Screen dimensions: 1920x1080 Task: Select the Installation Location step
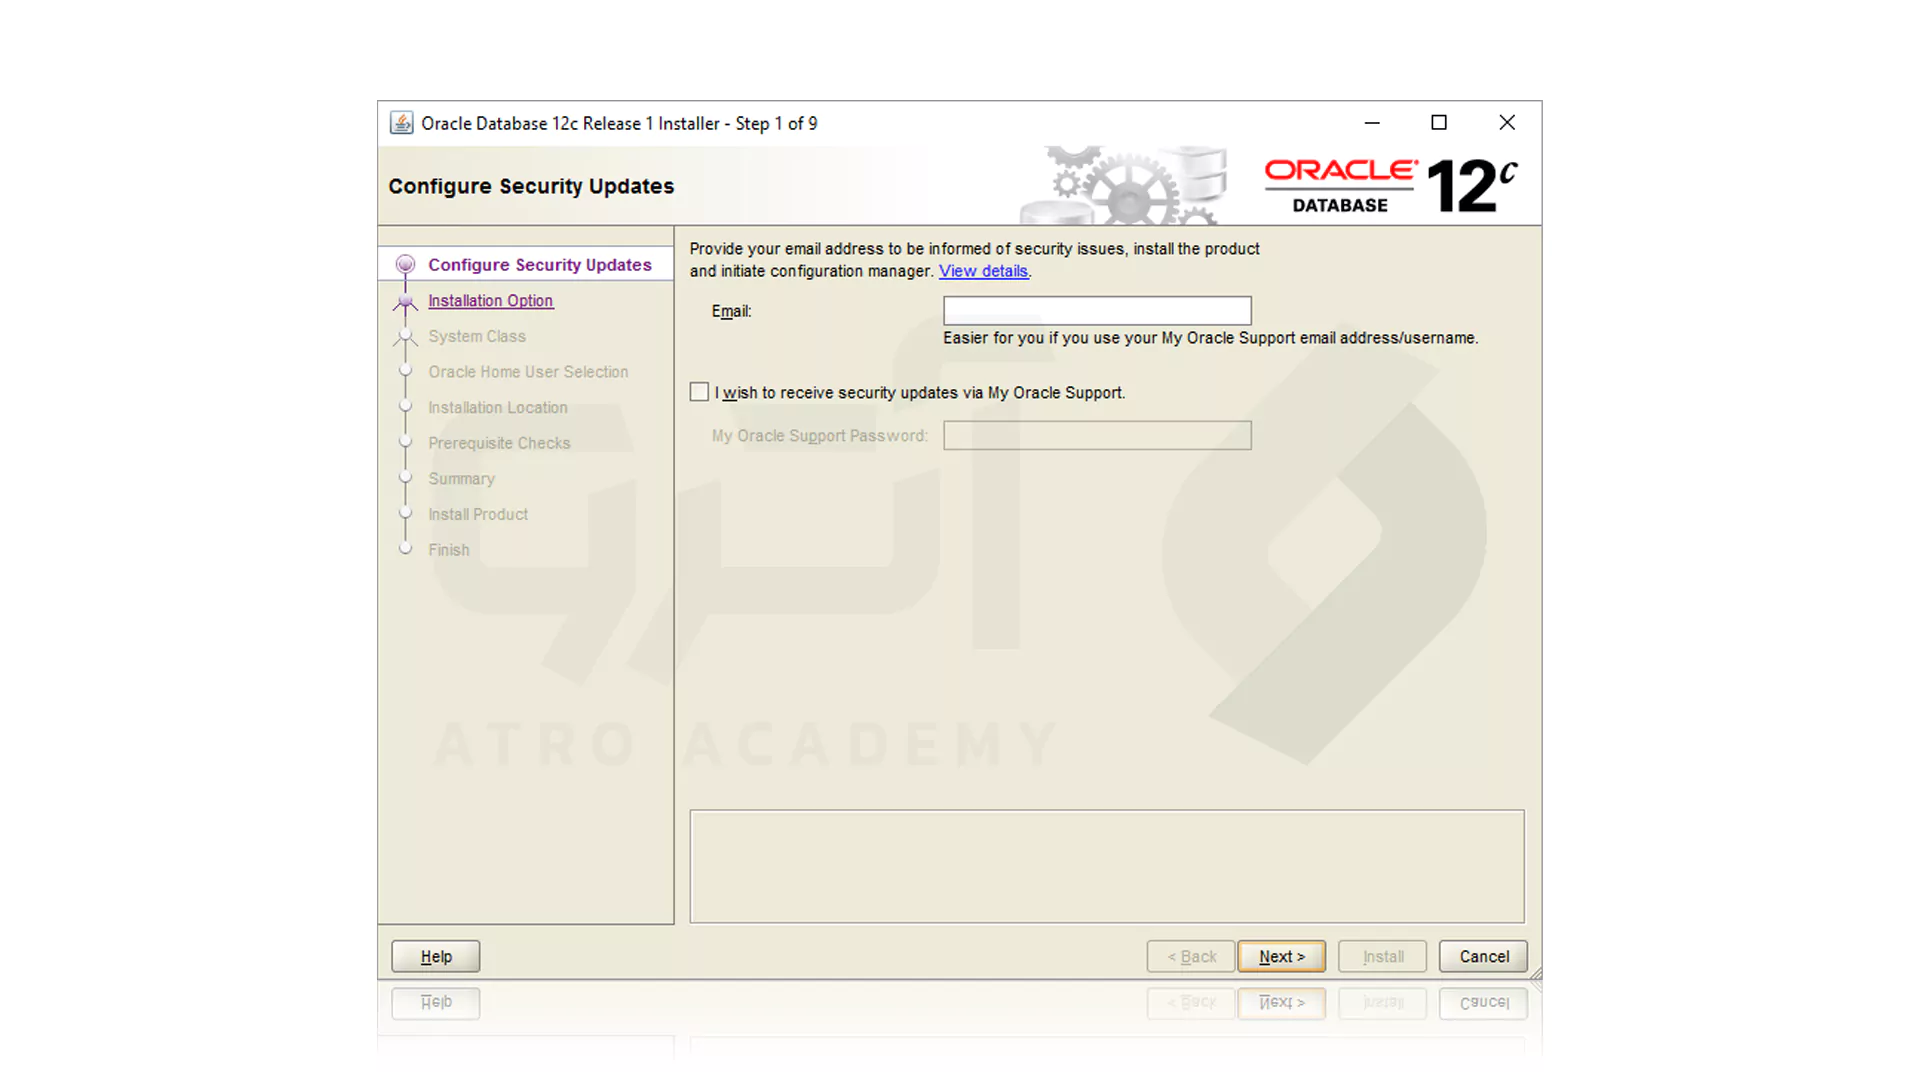pyautogui.click(x=497, y=407)
